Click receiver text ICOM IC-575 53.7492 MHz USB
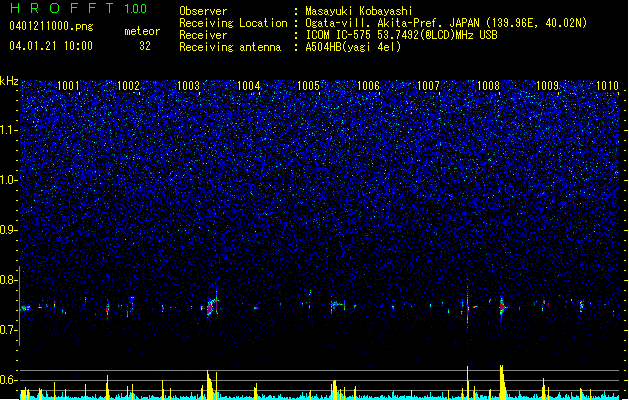Screen dimensions: 629x400 (401, 35)
